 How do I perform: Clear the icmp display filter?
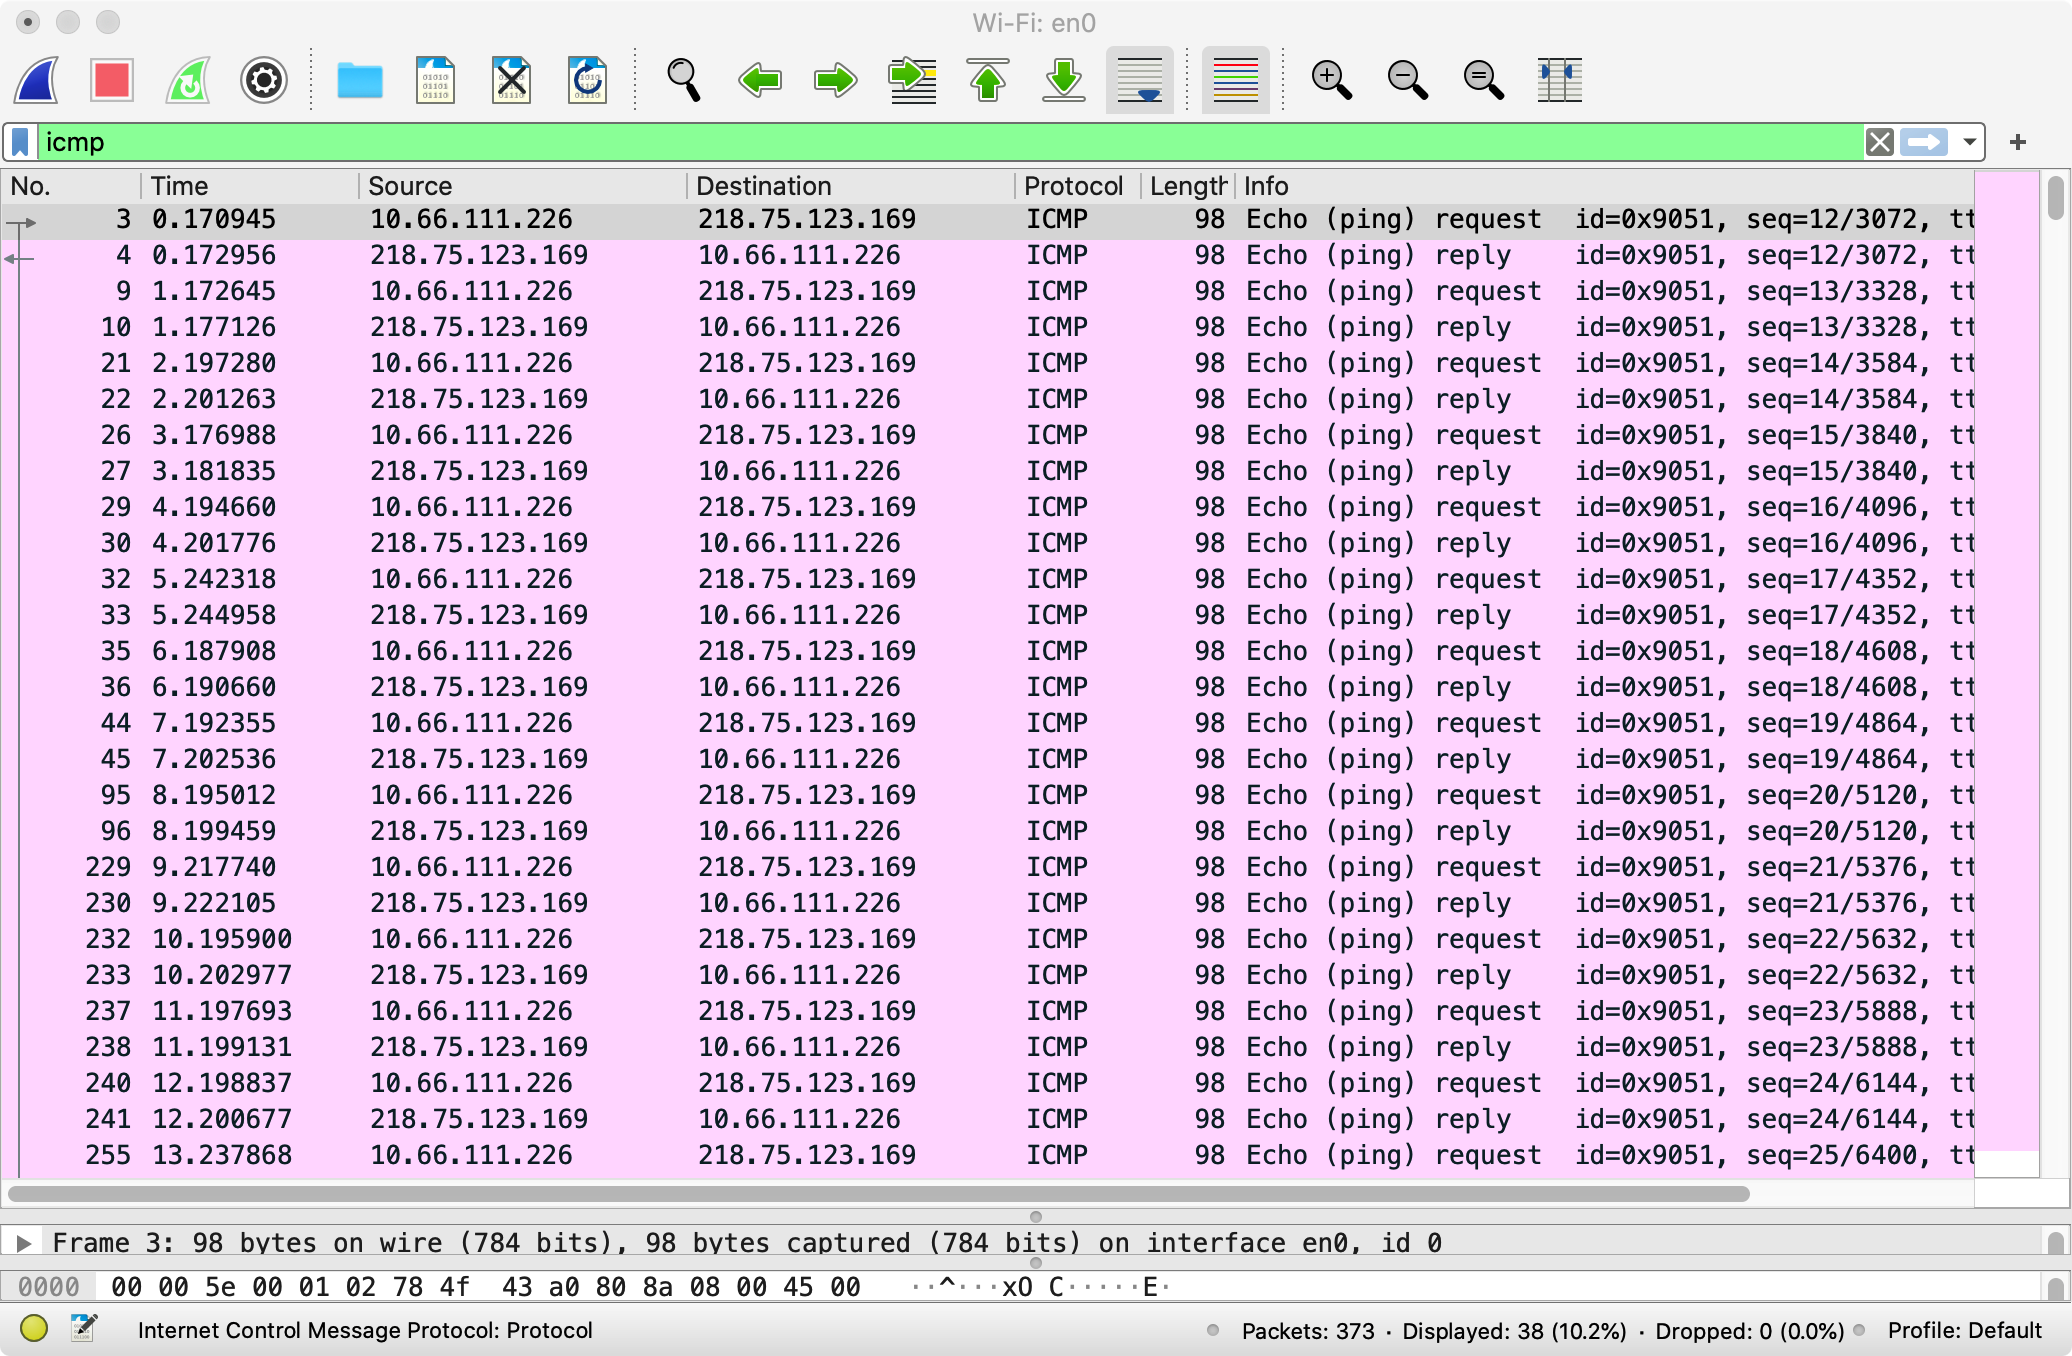click(1879, 142)
